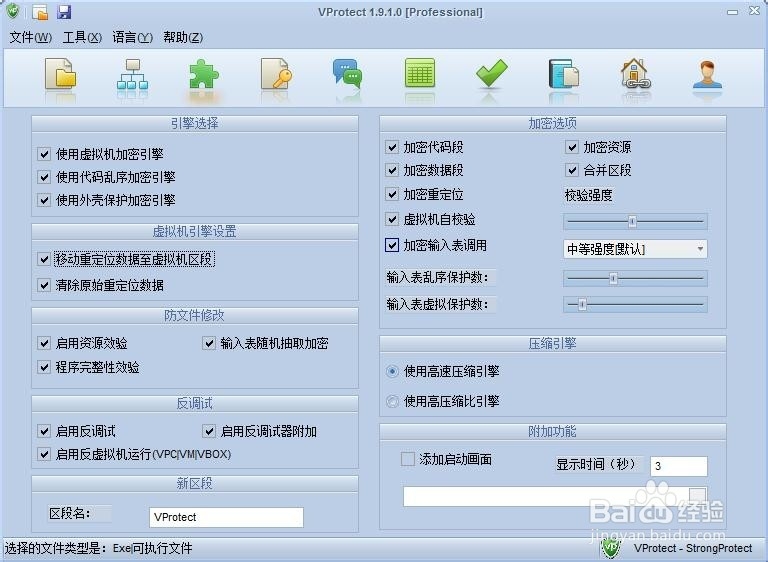Enable 添加启动画面 checkbox
This screenshot has width=768, height=562.
click(408, 459)
